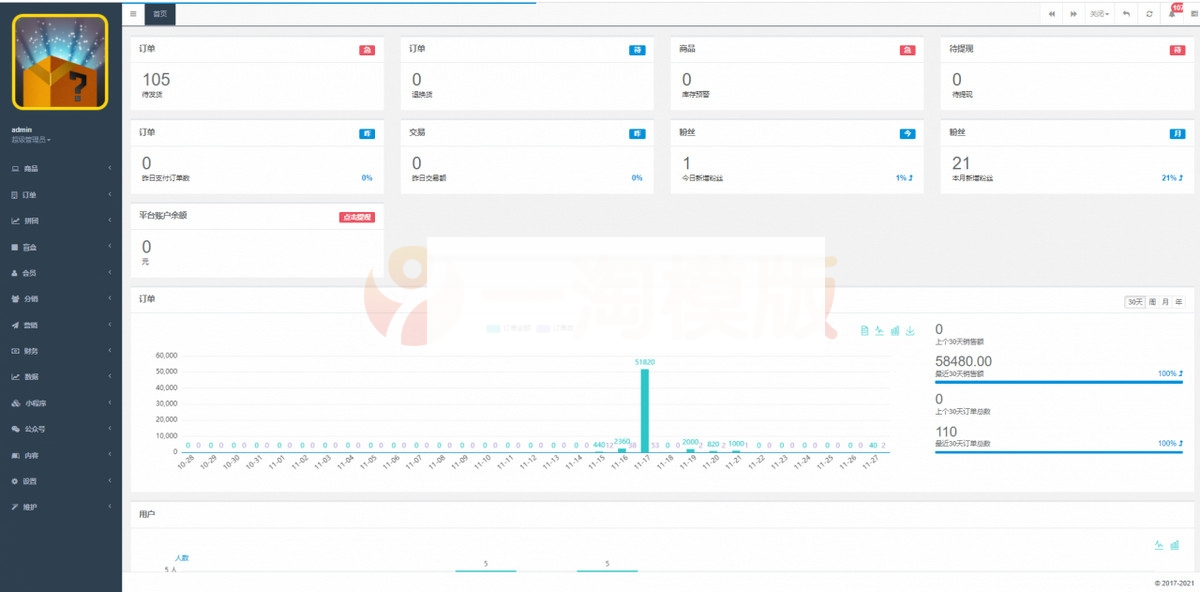The image size is (1200, 592).
Task: Switch to the 首页 tab
Action: pos(161,14)
